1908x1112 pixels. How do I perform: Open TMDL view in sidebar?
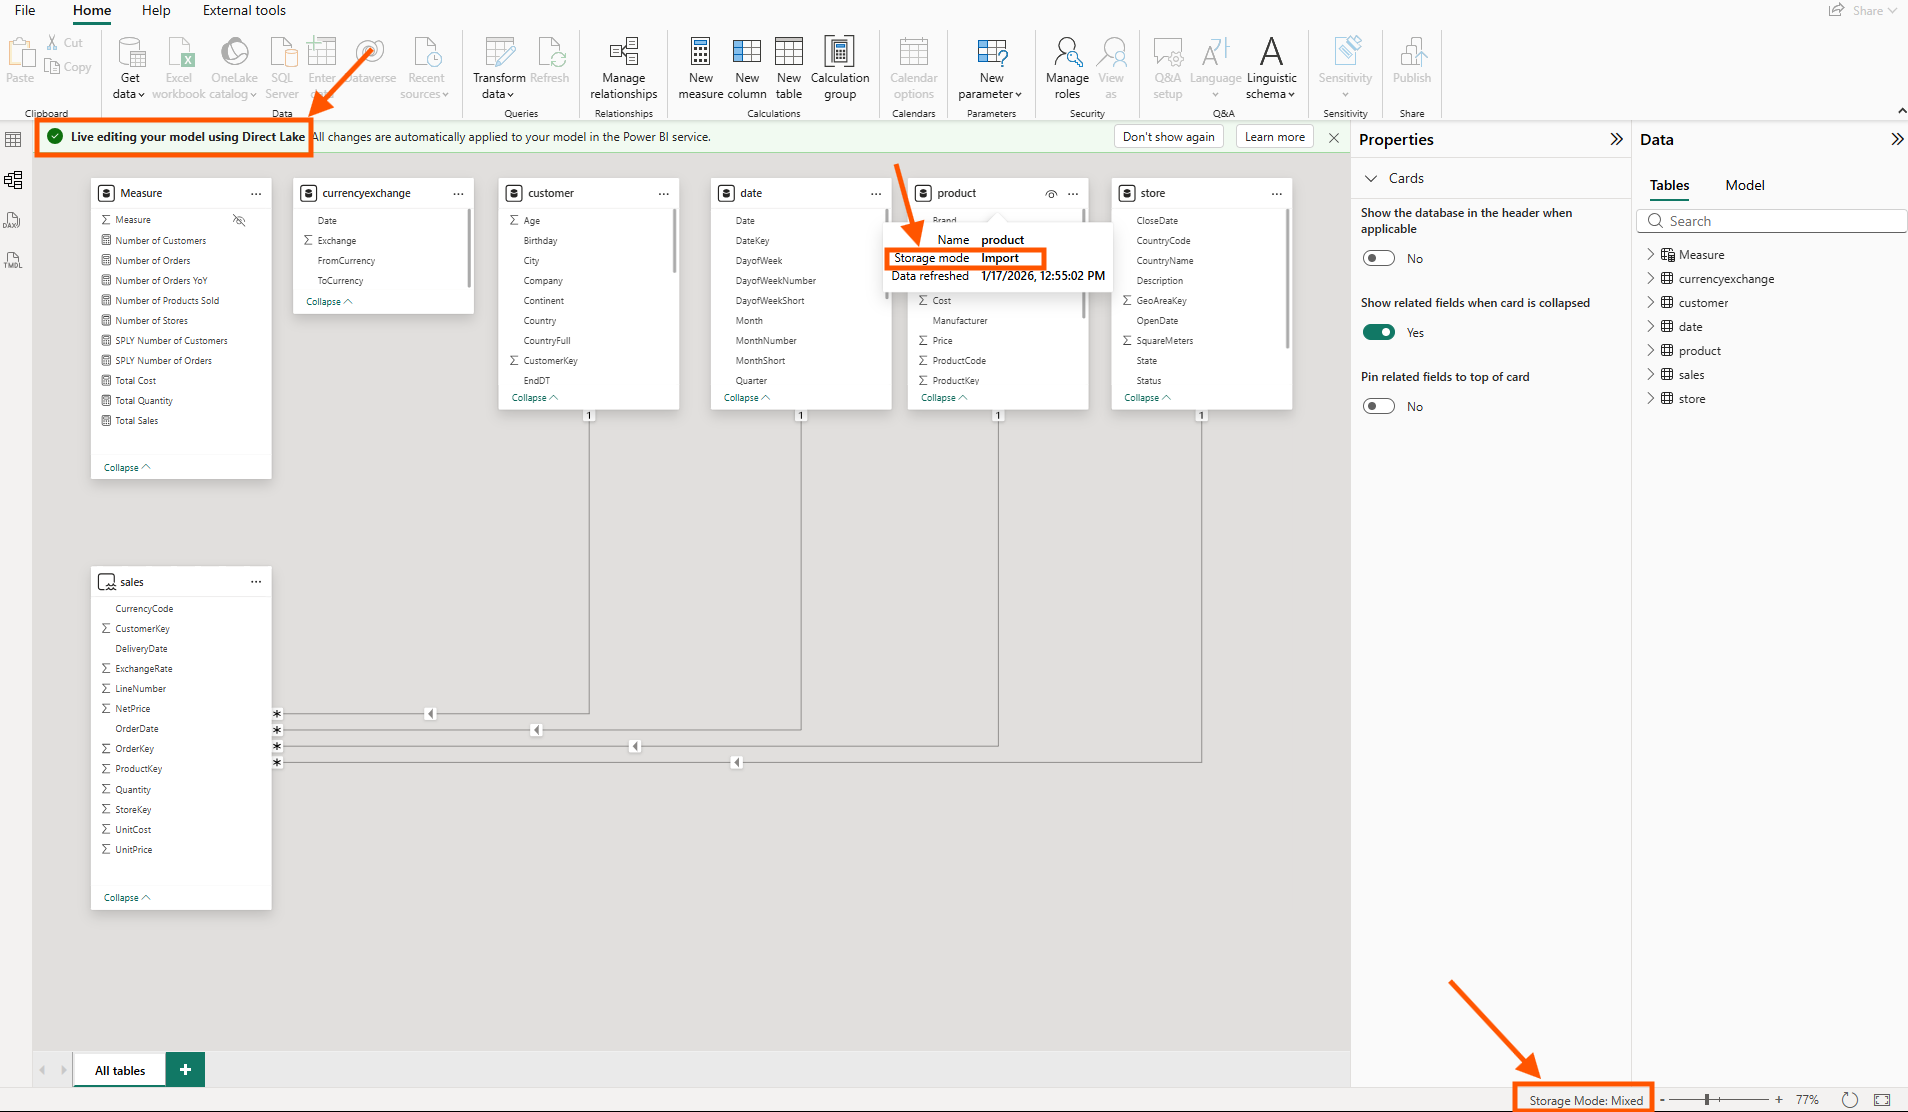click(13, 260)
